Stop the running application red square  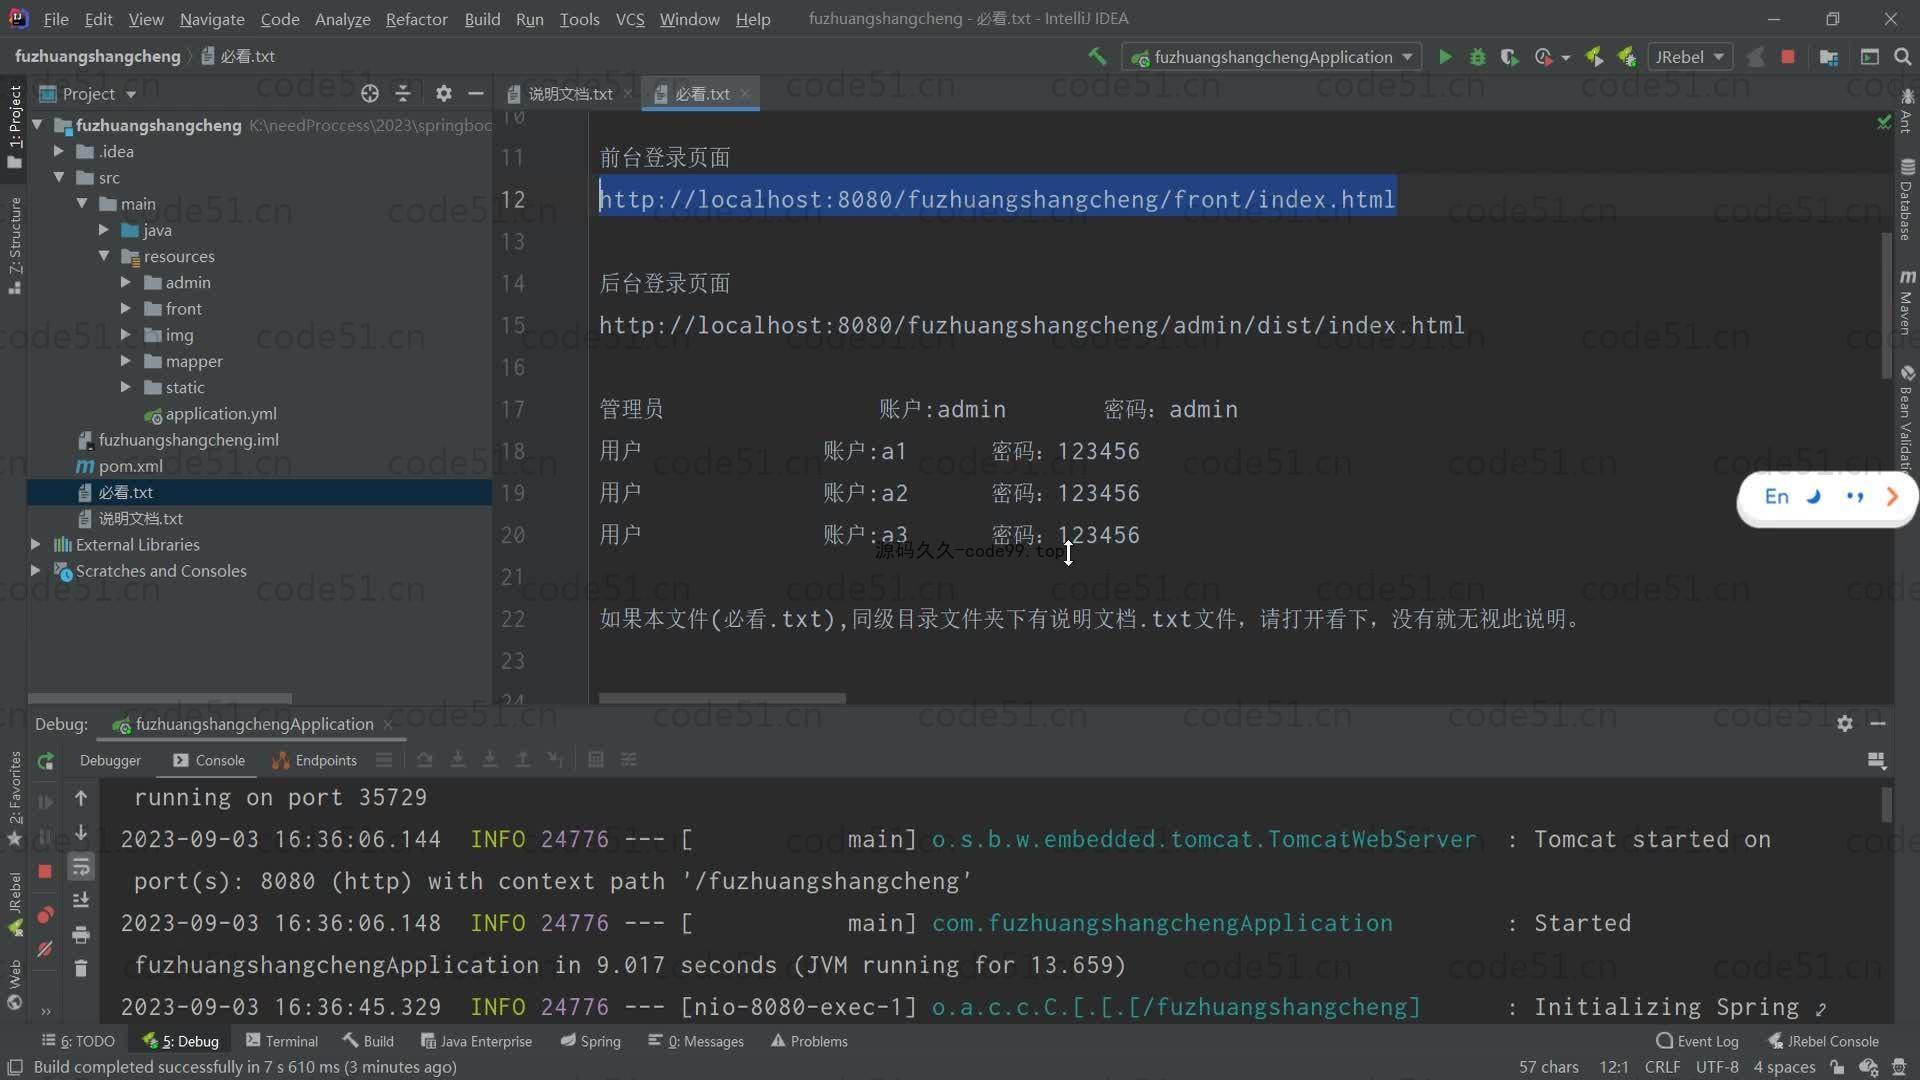1788,57
